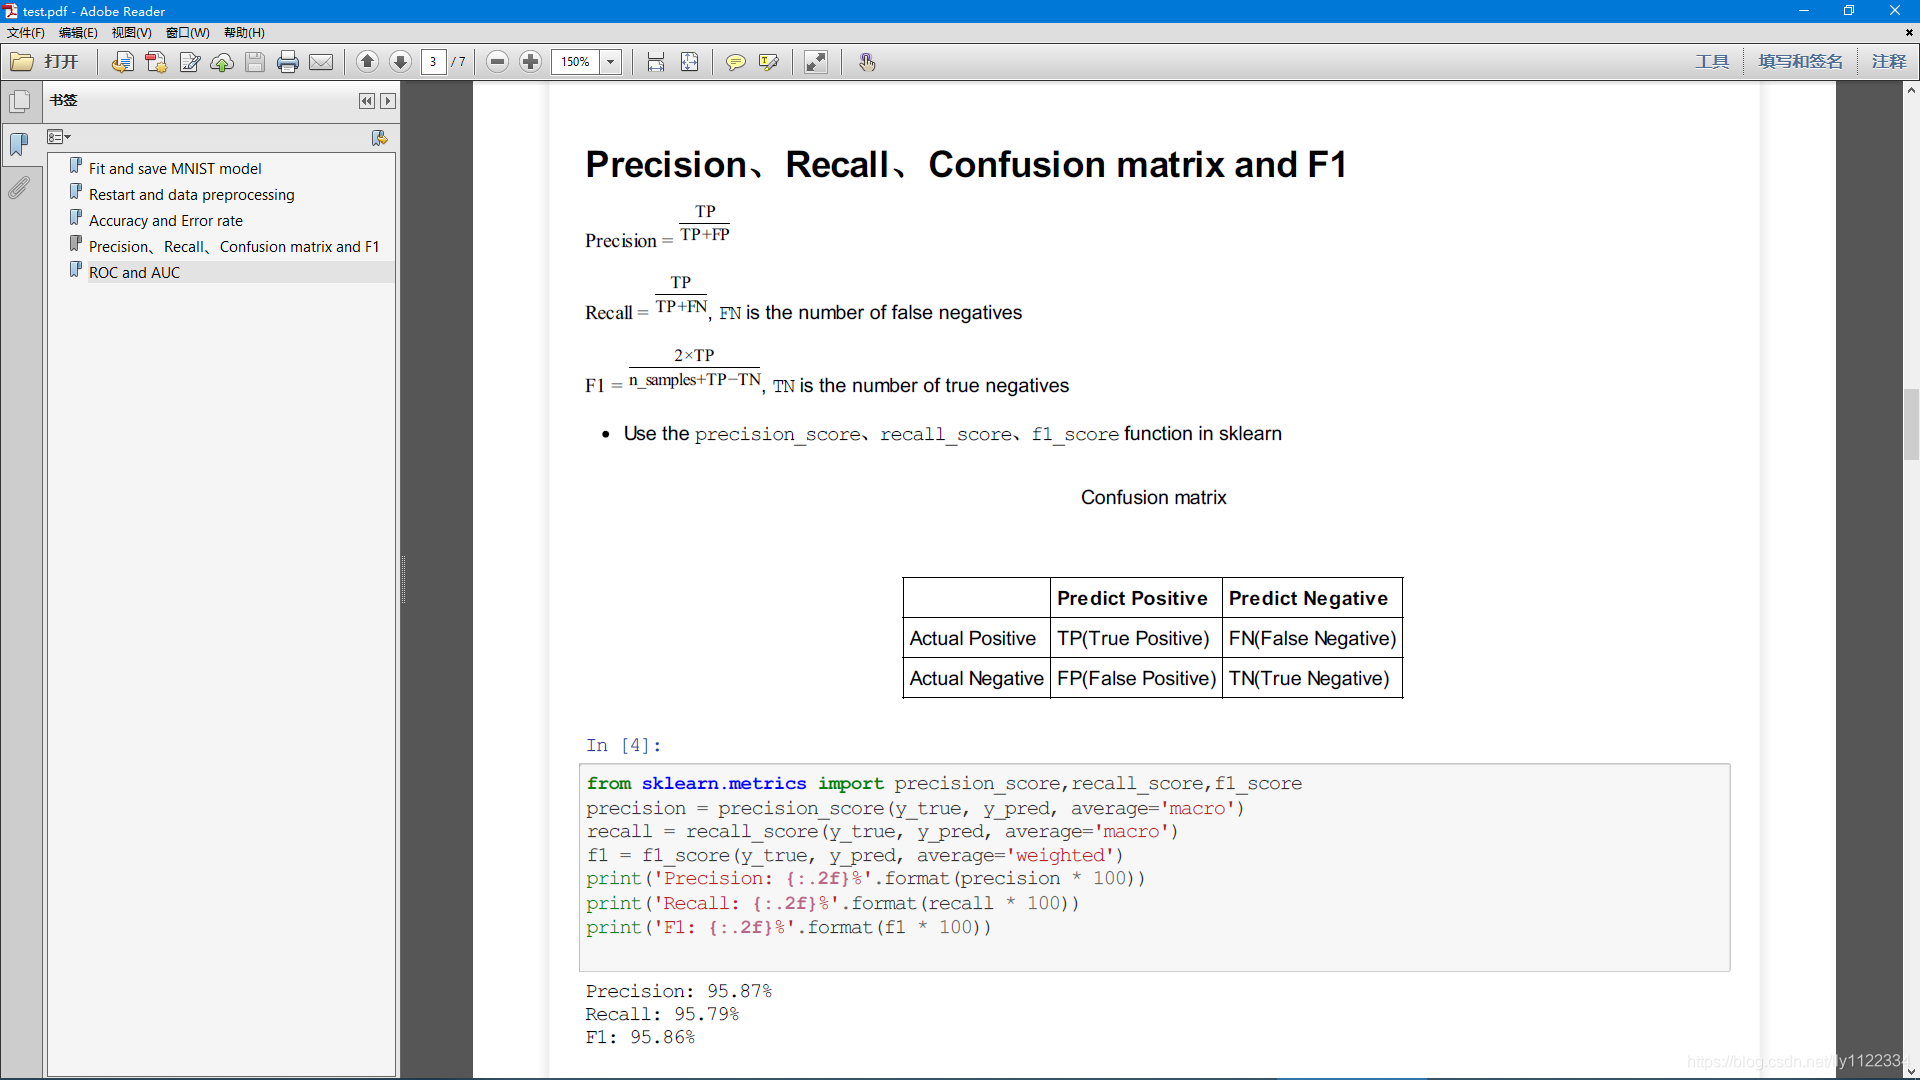Screen dimensions: 1920x1080
Task: Open 填写和签名 panel
Action: pyautogui.click(x=1800, y=61)
